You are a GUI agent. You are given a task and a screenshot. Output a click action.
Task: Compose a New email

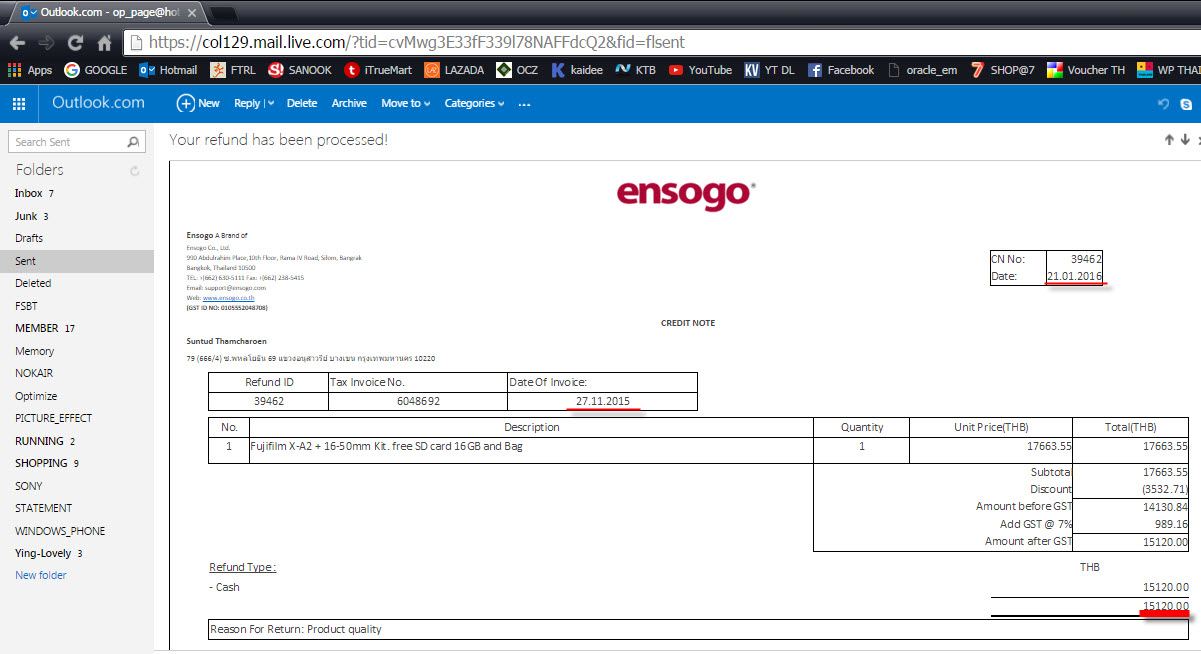pos(198,103)
